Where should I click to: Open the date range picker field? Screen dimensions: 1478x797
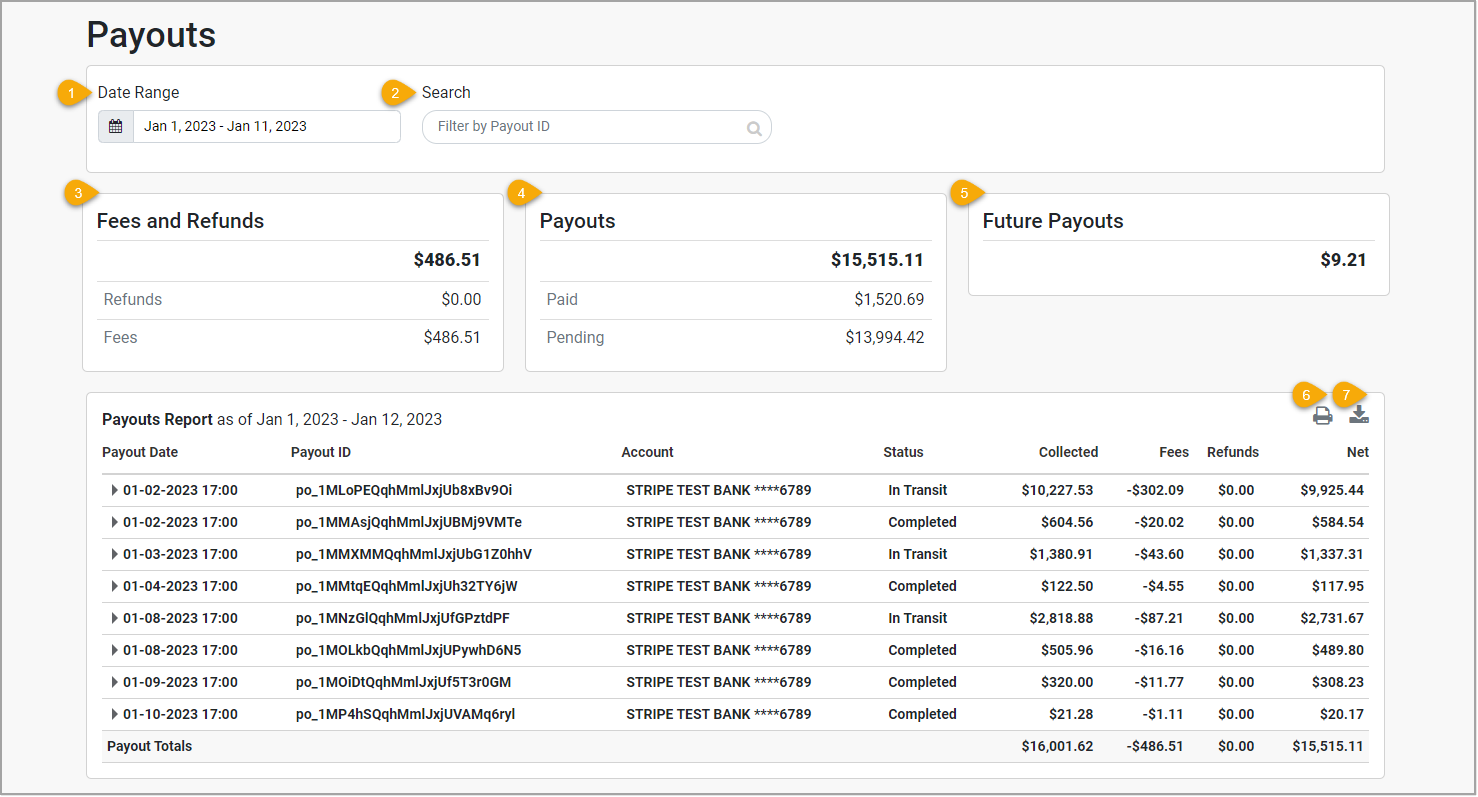tap(267, 126)
